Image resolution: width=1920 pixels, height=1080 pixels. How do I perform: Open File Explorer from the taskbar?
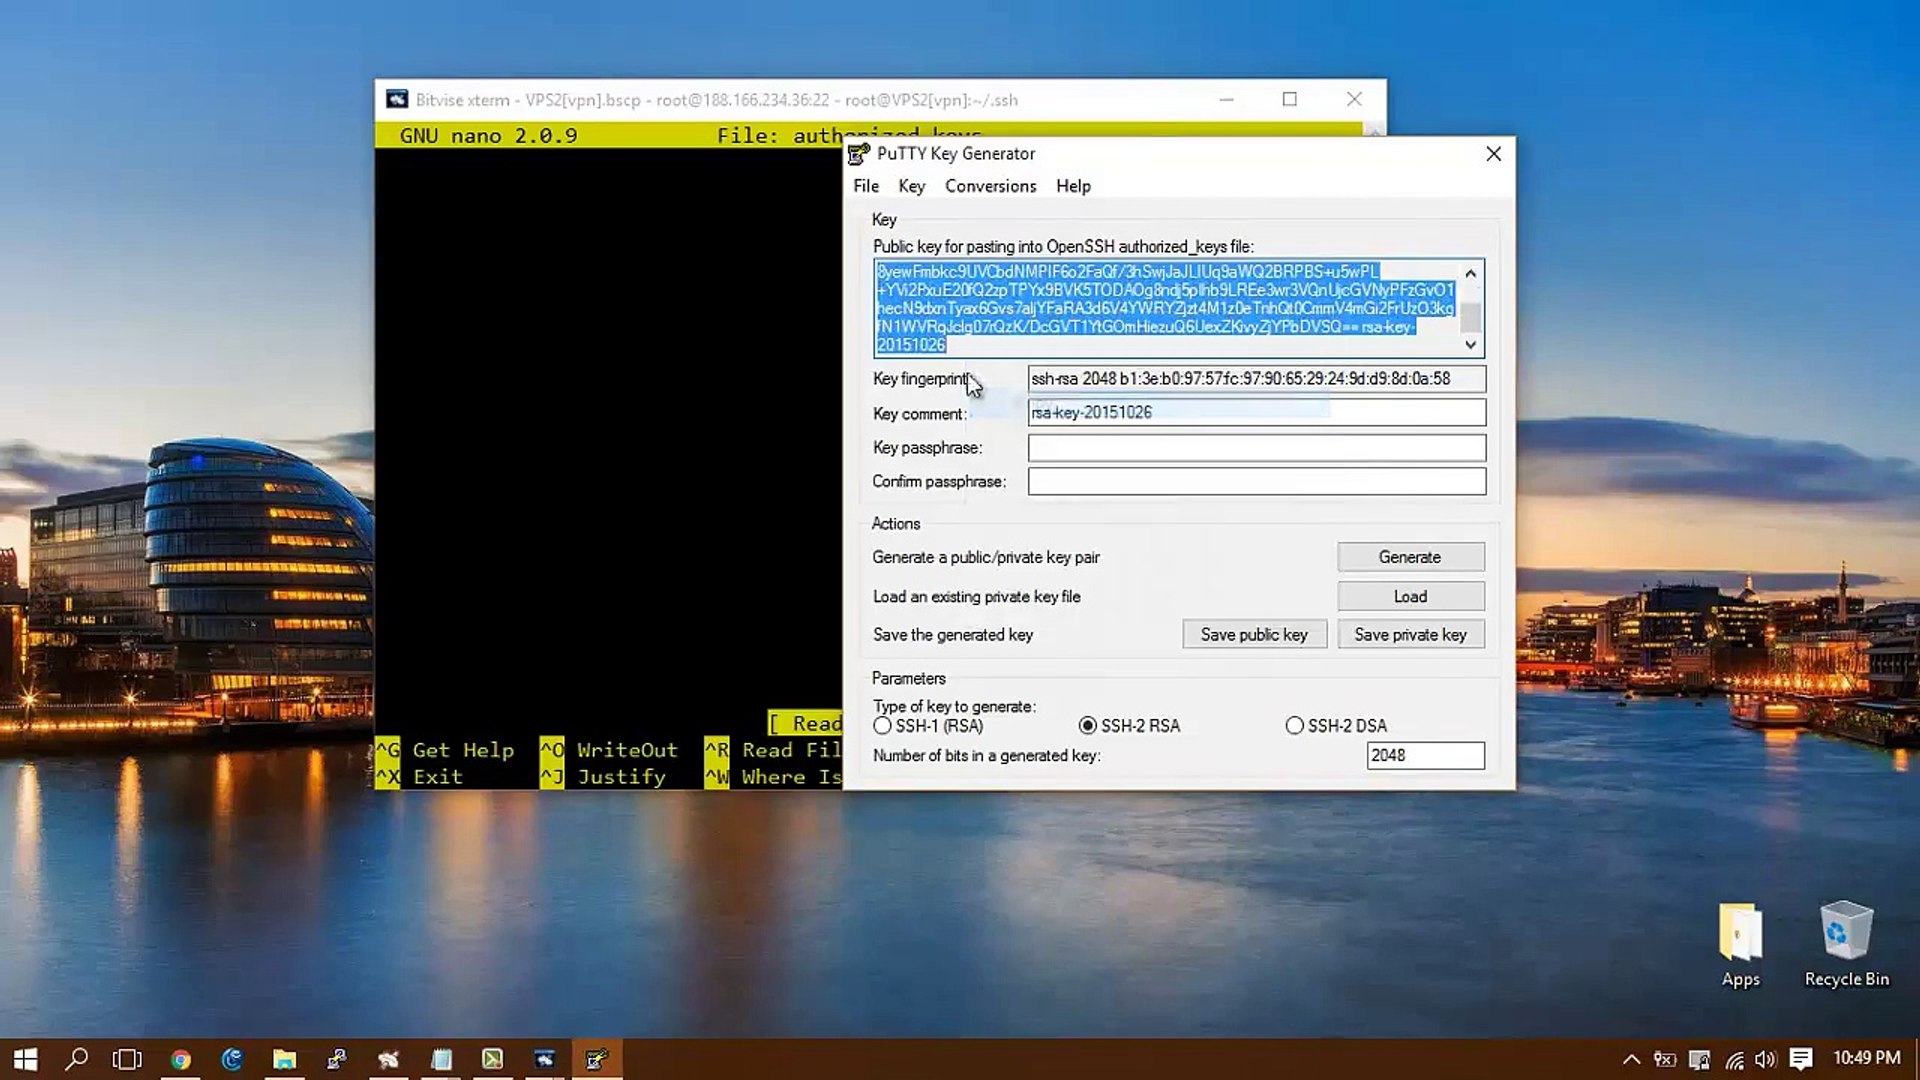pos(285,1058)
